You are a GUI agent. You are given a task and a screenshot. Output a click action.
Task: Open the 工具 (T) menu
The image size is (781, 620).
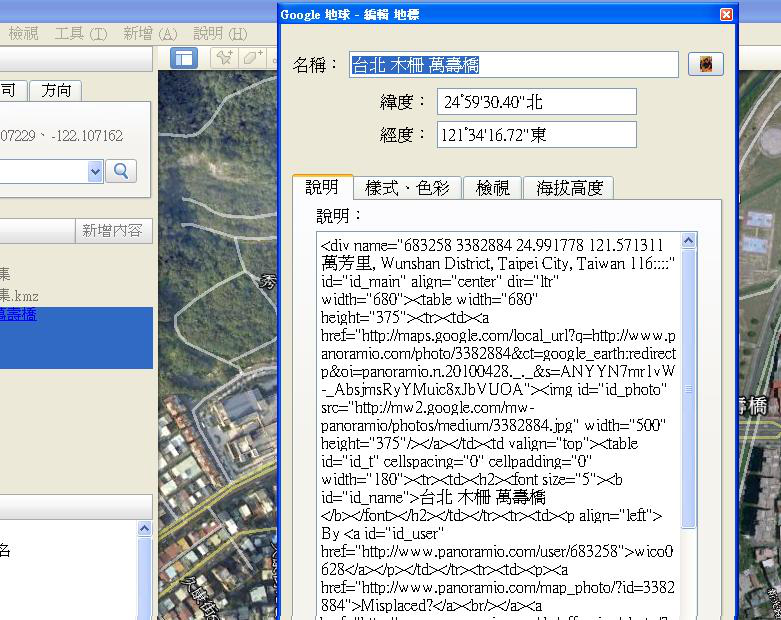coord(81,34)
